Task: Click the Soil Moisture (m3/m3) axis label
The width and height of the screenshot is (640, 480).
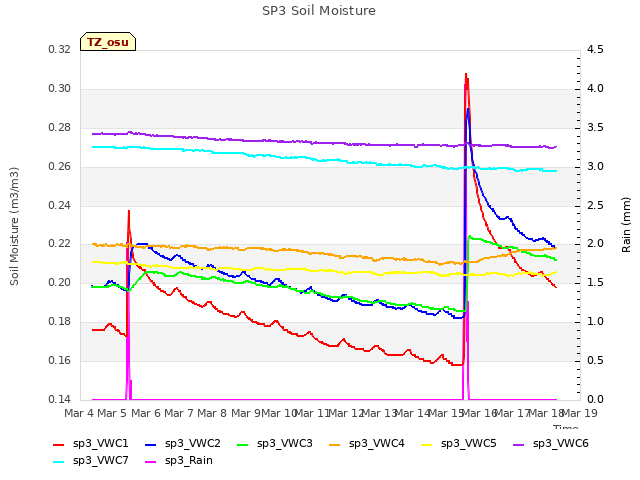Action: tap(15, 226)
